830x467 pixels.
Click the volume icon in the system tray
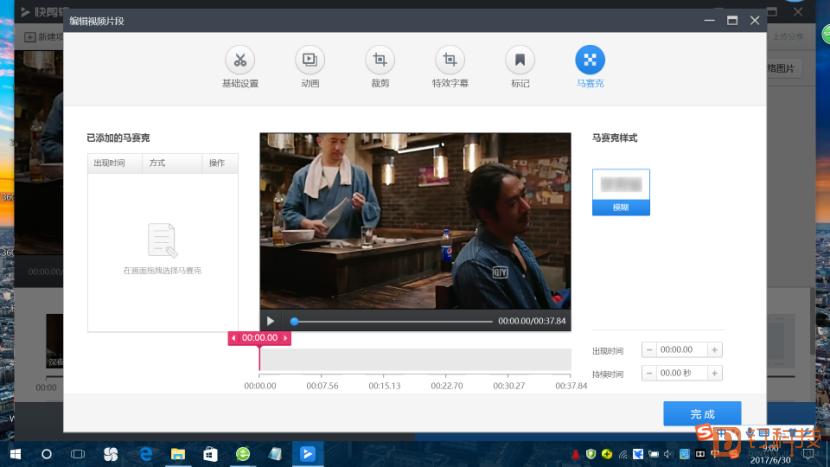pos(667,454)
